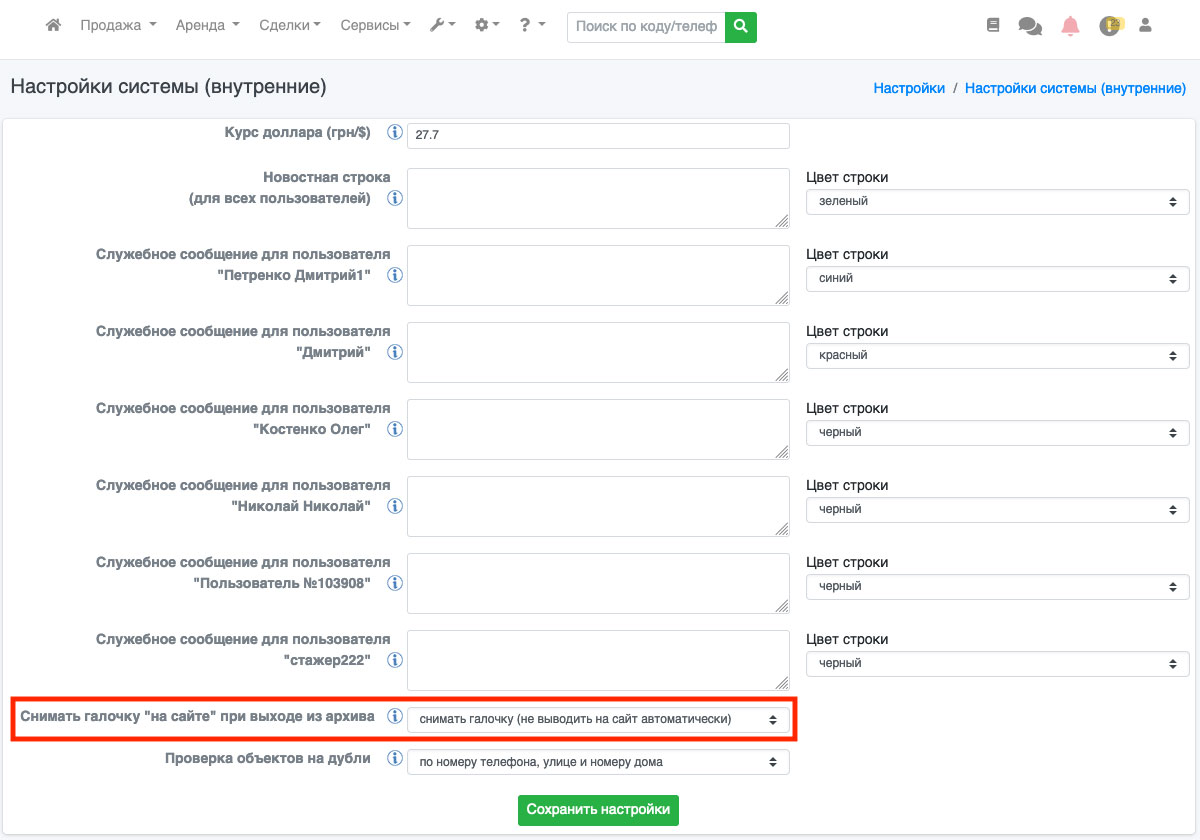Open the question mark help menu
Viewport: 1200px width, 840px height.
[x=532, y=26]
